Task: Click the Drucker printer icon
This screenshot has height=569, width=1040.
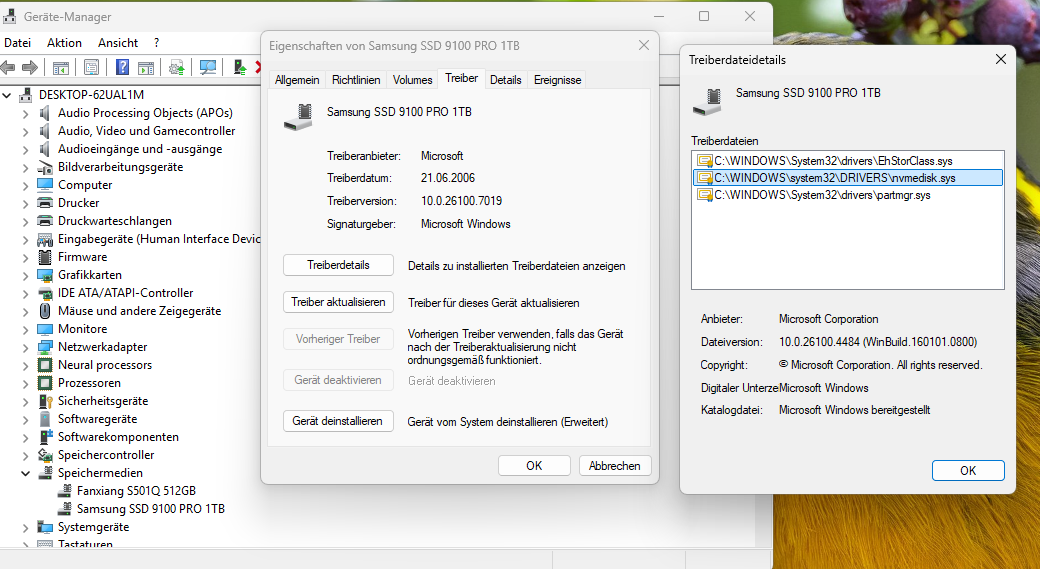Action: (44, 203)
